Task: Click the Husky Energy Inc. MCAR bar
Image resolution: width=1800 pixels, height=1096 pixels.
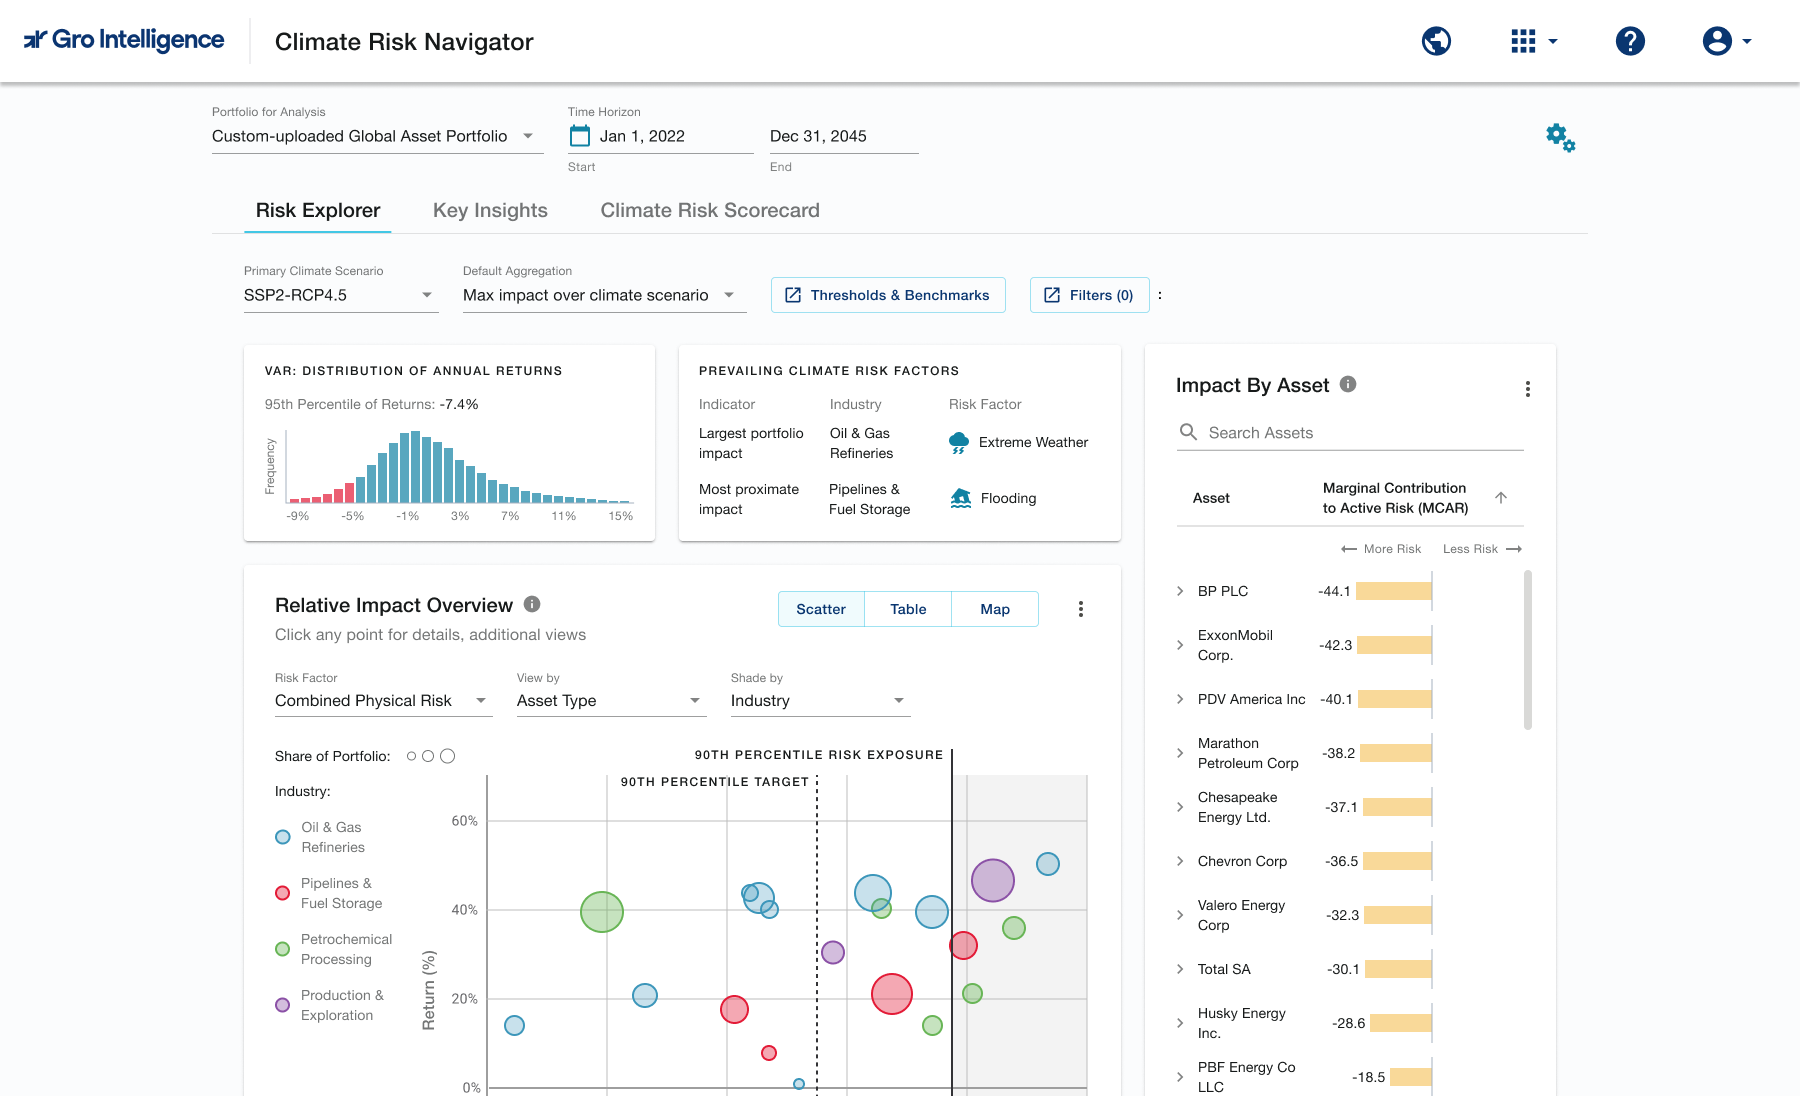Action: coord(1401,1023)
